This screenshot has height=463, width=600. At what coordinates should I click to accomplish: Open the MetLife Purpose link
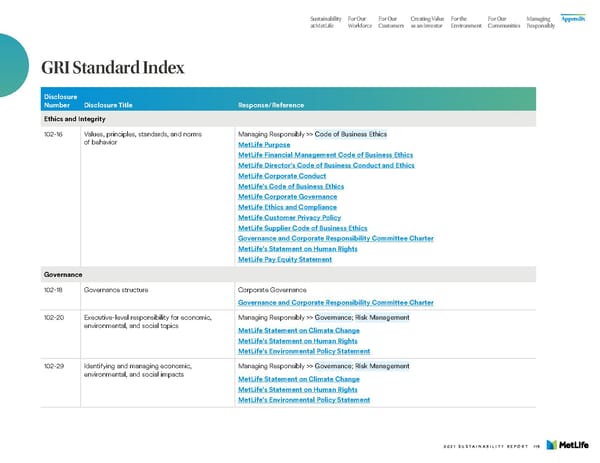click(272, 144)
